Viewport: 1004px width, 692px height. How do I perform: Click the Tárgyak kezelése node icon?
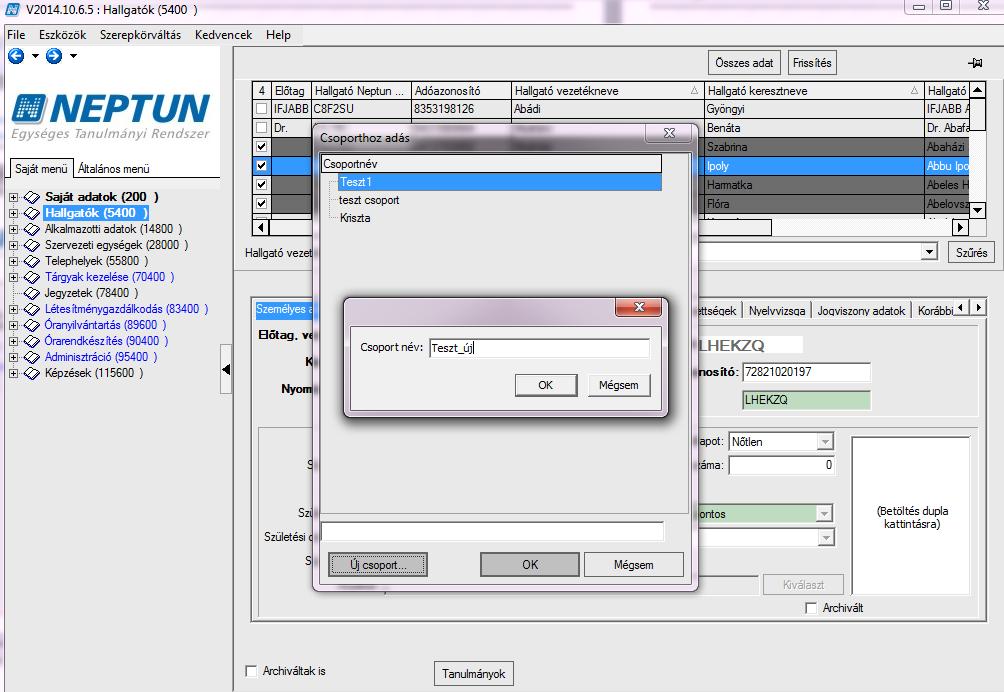pos(32,277)
